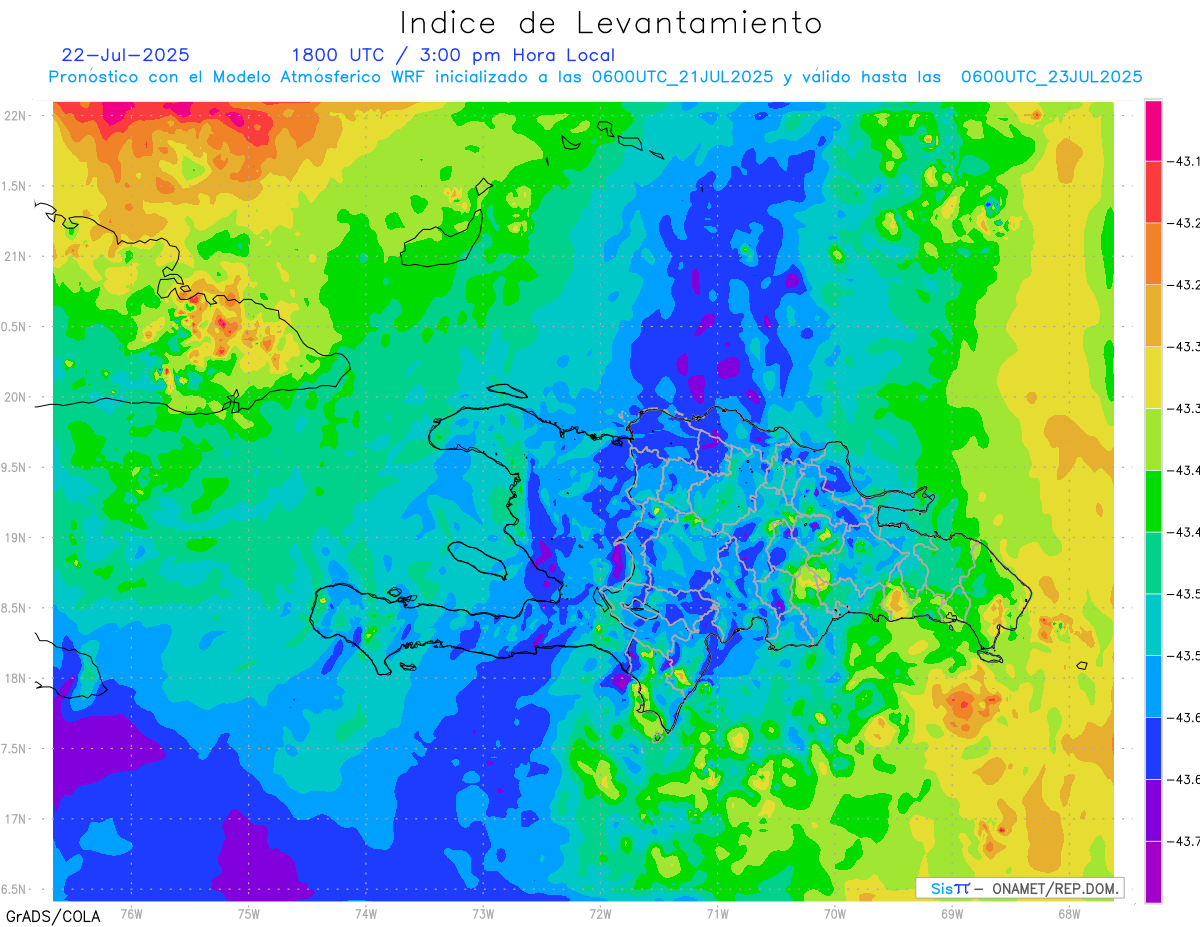Click the valid-until time "0600UTC_23JUL2025"

tap(1051, 77)
